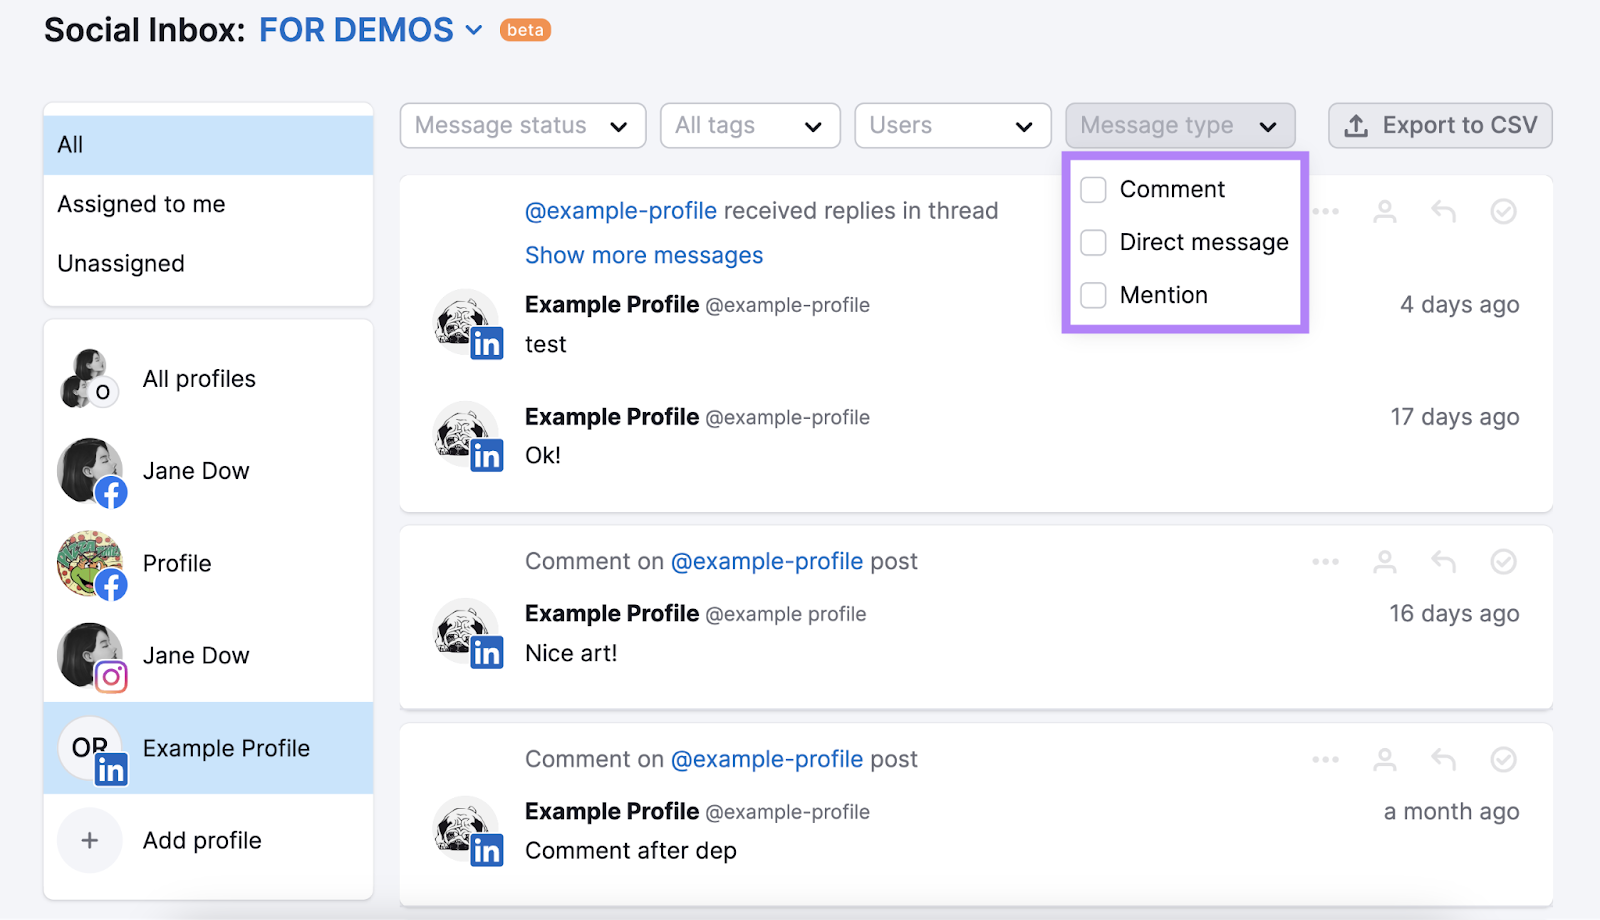Image resolution: width=1600 pixels, height=920 pixels.
Task: Click the Instagram badge on the second Jane Dow
Action: [112, 677]
